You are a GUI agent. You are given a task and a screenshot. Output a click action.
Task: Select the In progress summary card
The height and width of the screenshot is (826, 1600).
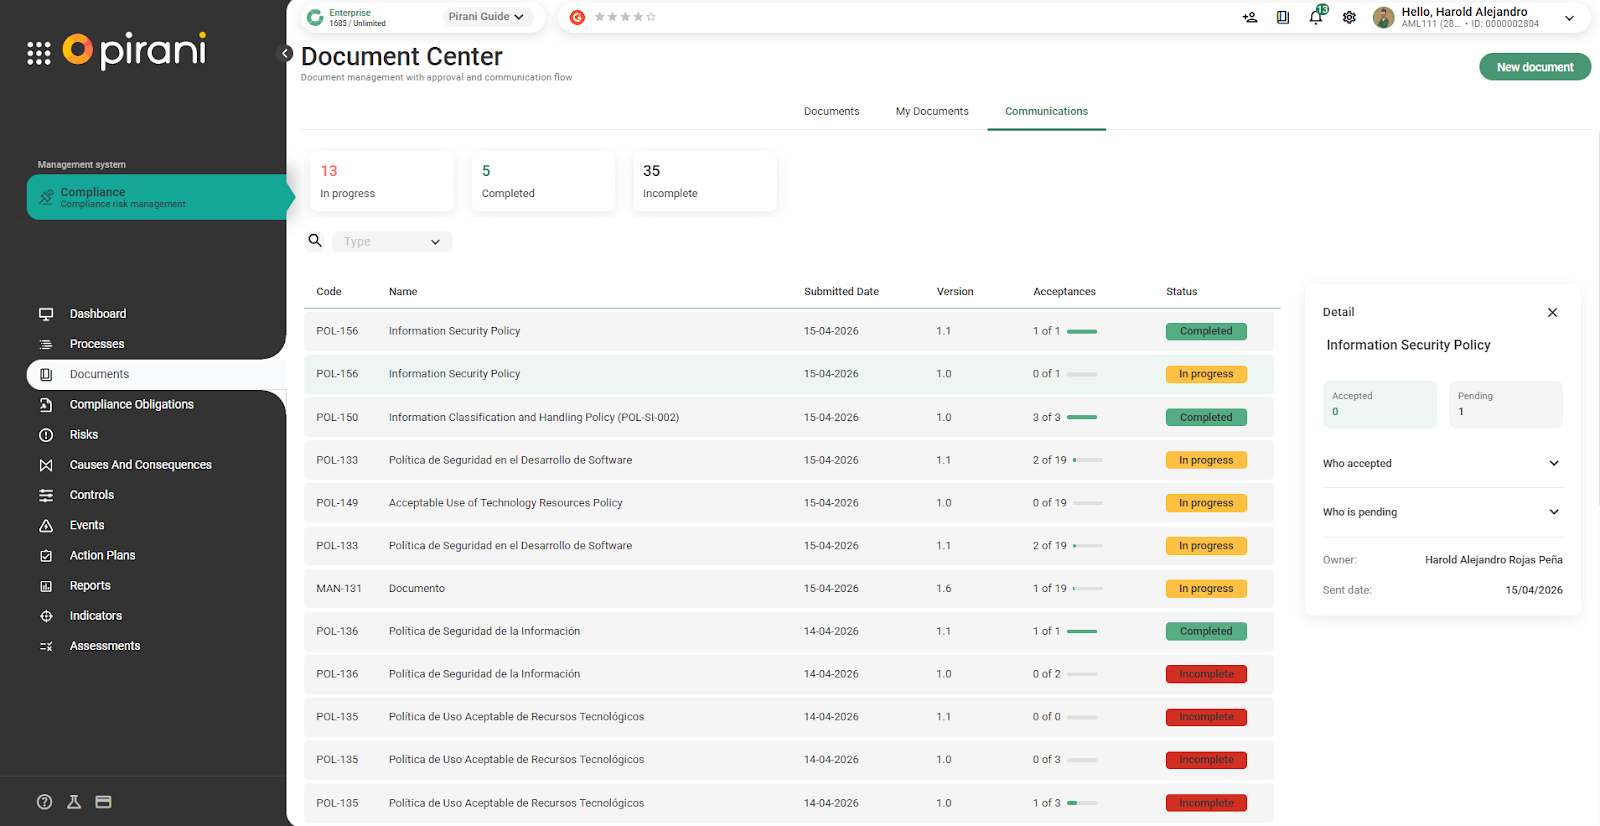coord(382,181)
